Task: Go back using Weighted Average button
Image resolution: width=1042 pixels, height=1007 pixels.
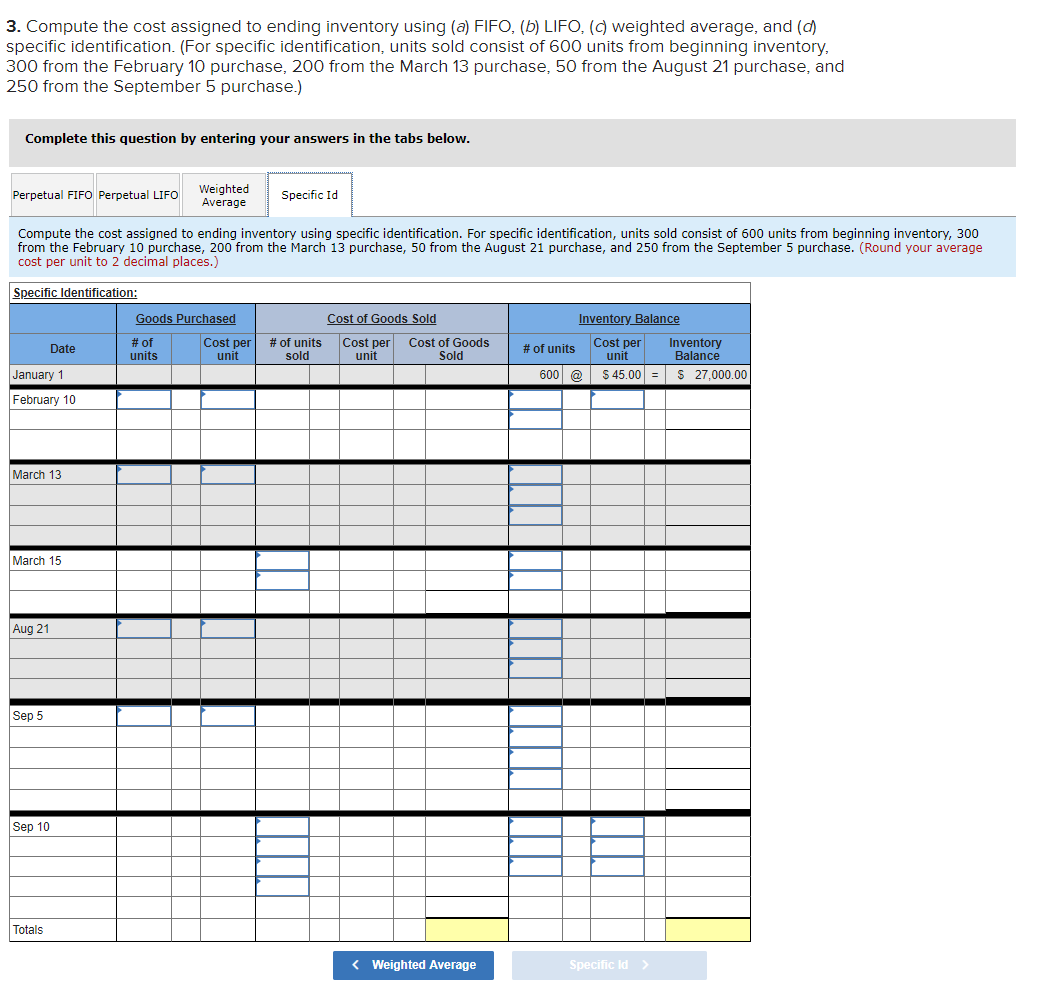Action: click(x=413, y=965)
